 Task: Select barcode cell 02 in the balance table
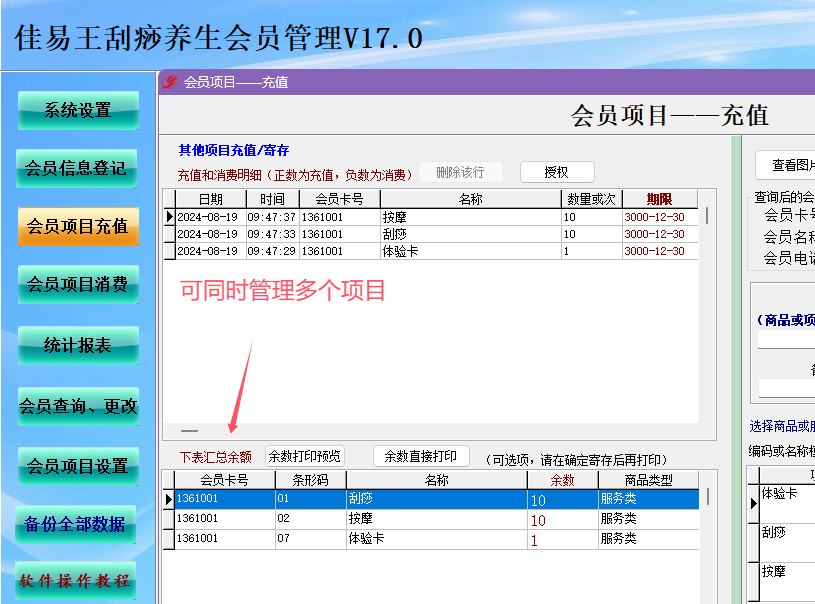tap(310, 519)
